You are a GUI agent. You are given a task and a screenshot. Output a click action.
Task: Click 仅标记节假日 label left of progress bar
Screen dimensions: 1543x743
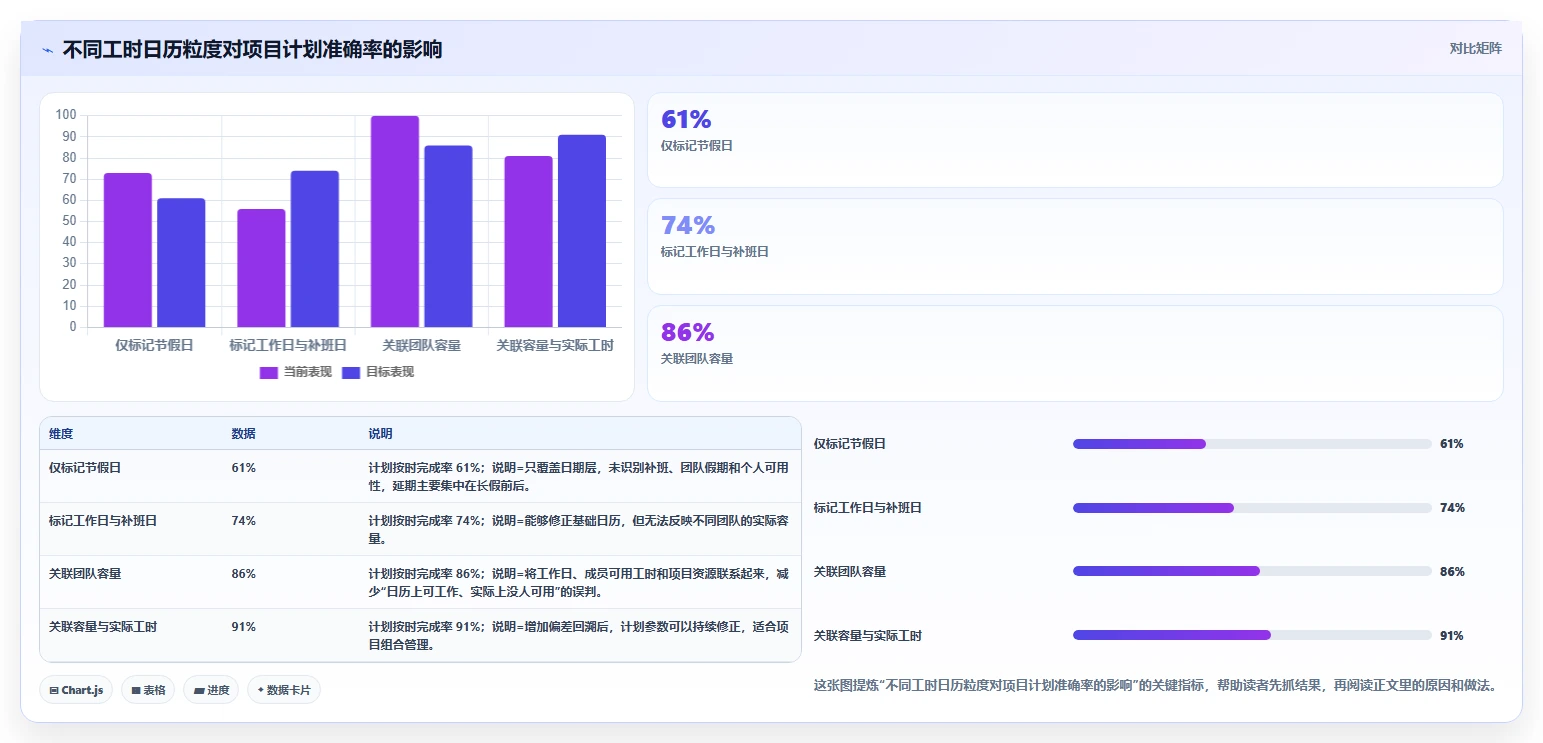coord(850,444)
